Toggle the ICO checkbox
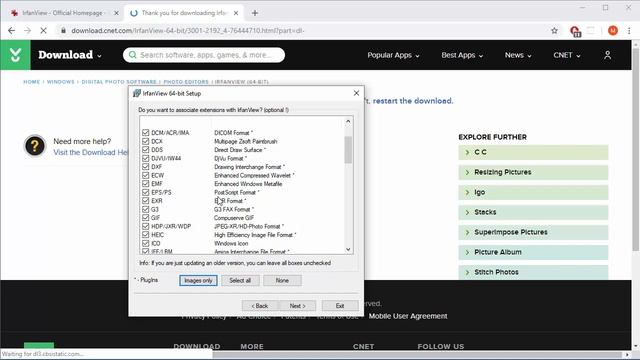The width and height of the screenshot is (640, 360). tap(146, 243)
